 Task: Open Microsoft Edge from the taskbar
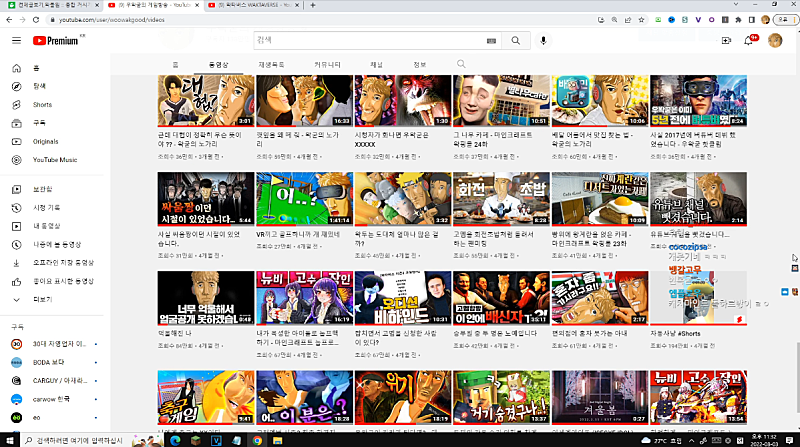pos(175,440)
